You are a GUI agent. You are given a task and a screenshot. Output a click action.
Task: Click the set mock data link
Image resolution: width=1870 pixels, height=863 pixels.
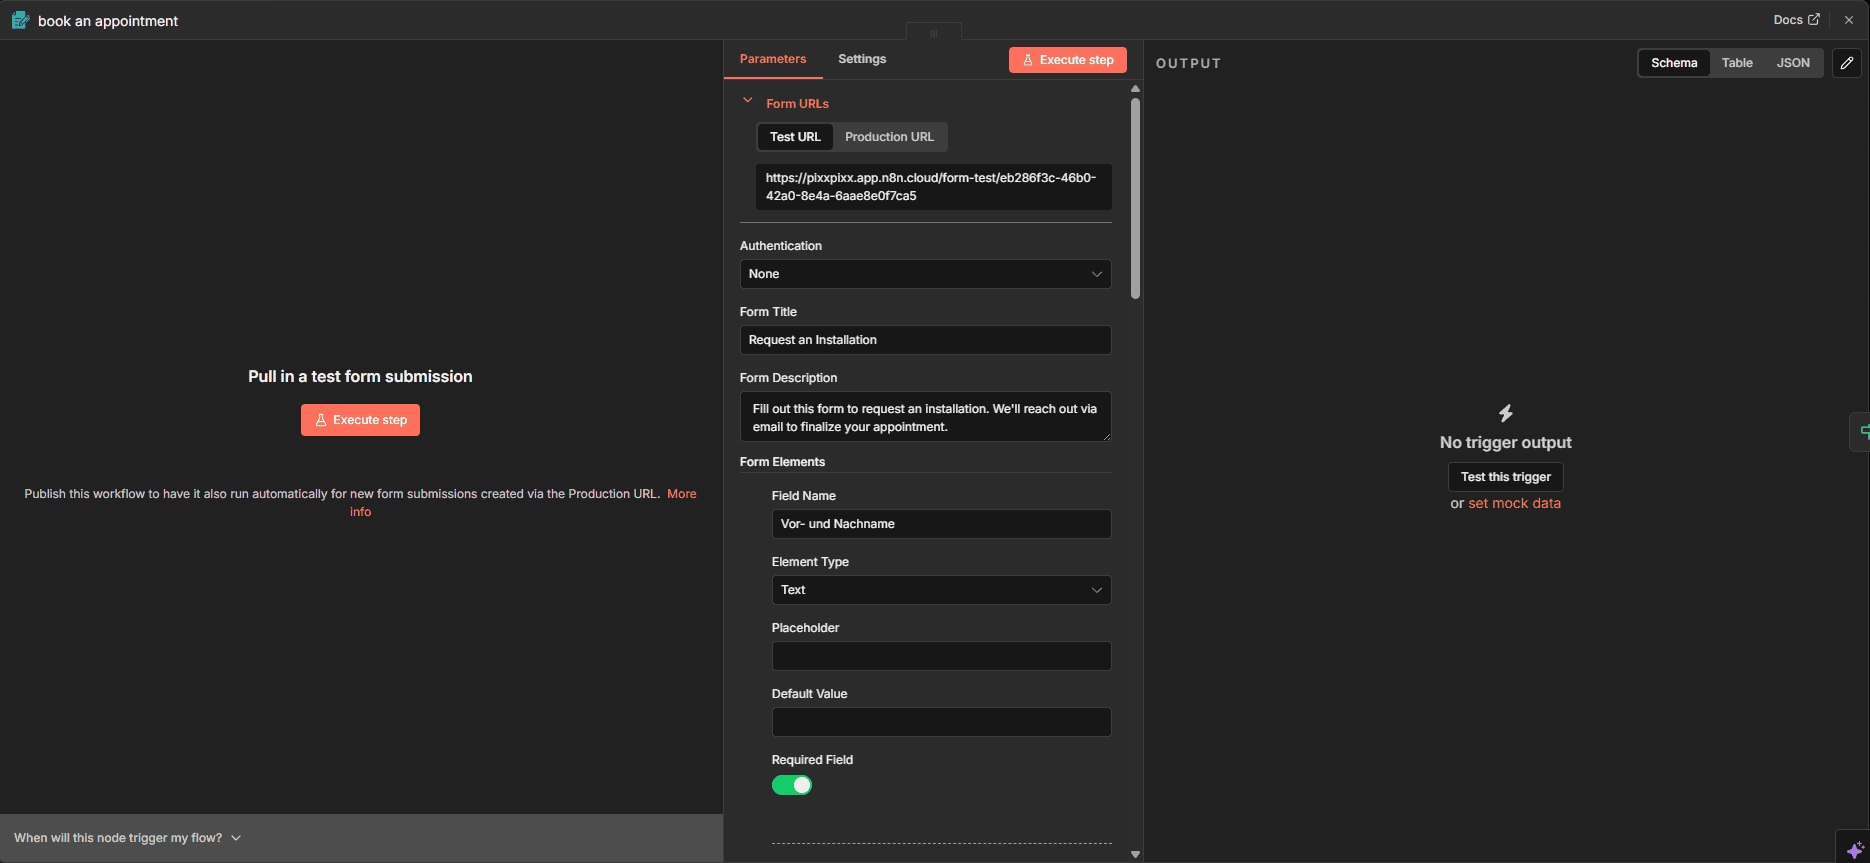click(1514, 504)
